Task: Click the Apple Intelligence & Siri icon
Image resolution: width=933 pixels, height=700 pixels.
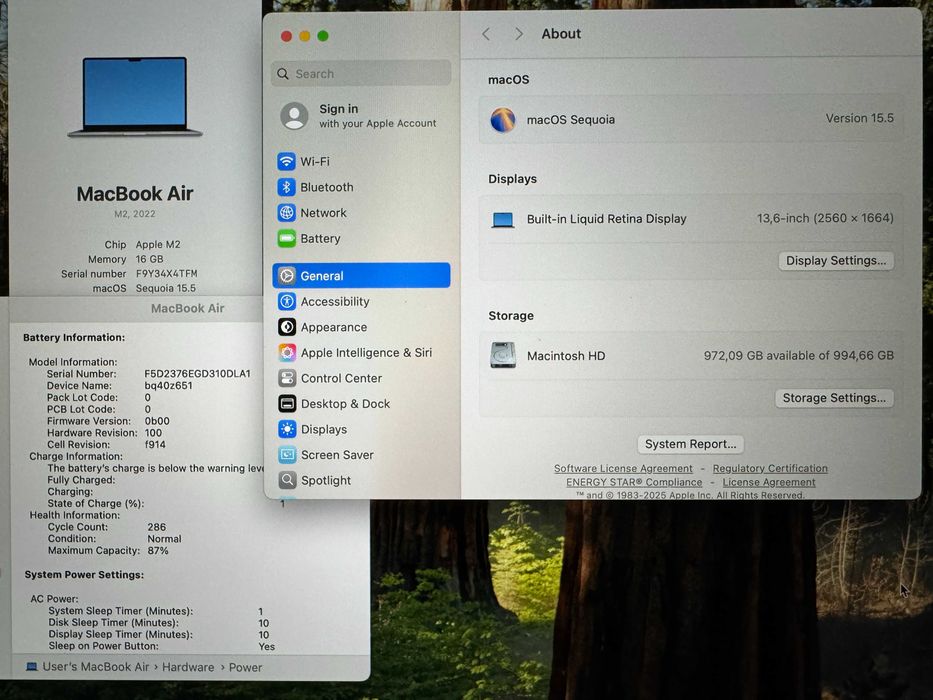Action: pyautogui.click(x=287, y=352)
